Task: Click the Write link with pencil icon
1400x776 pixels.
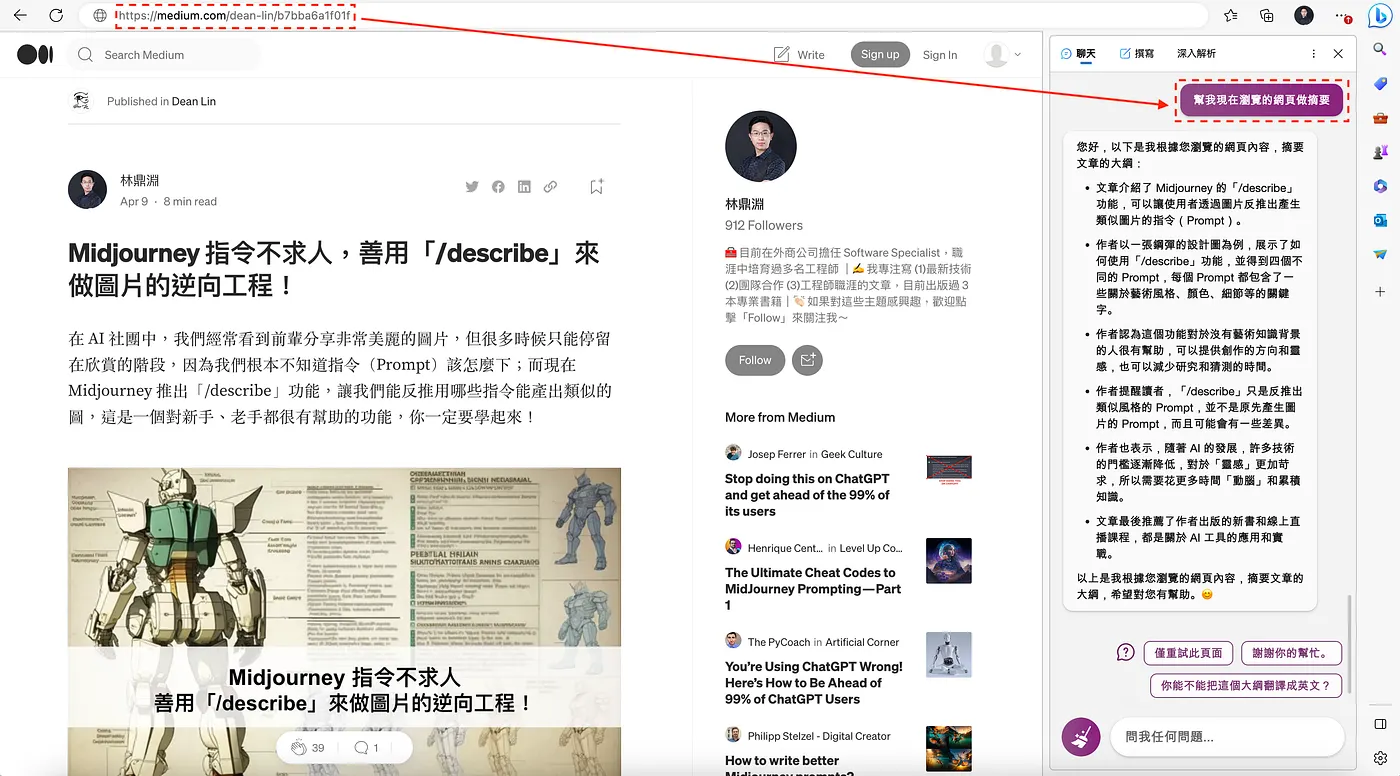Action: [x=799, y=55]
